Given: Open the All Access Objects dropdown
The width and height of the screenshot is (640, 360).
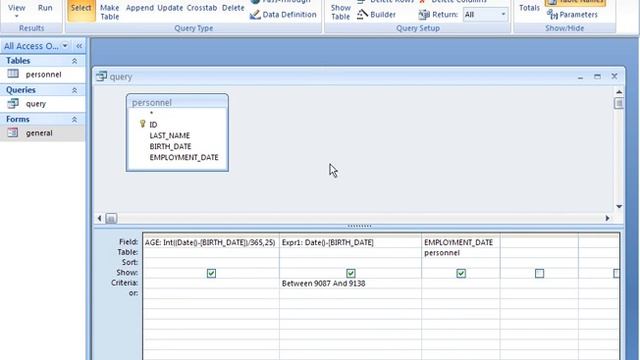Looking at the screenshot, I should pyautogui.click(x=65, y=46).
